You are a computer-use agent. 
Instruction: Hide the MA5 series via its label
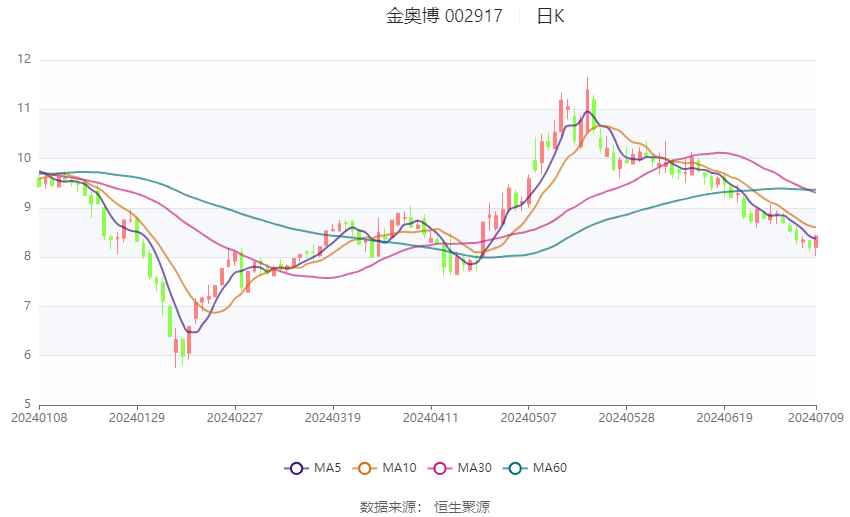[327, 468]
